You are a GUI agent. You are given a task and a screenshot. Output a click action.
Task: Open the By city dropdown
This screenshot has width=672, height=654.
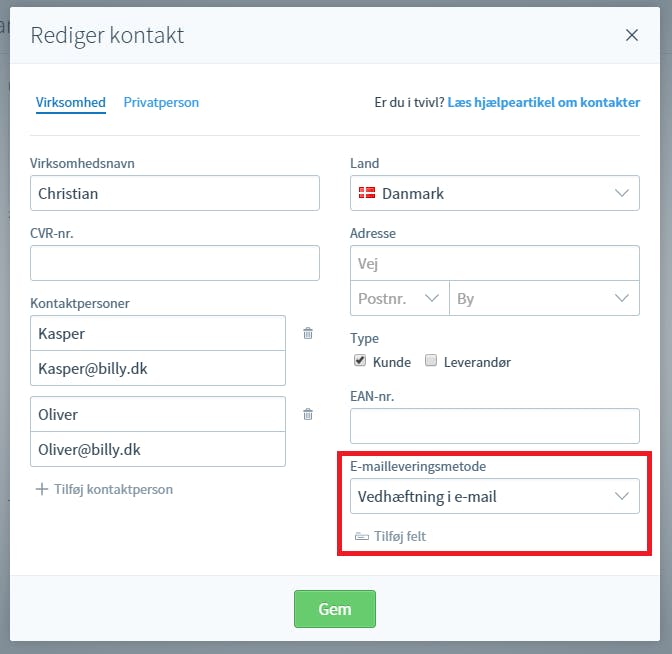[544, 298]
